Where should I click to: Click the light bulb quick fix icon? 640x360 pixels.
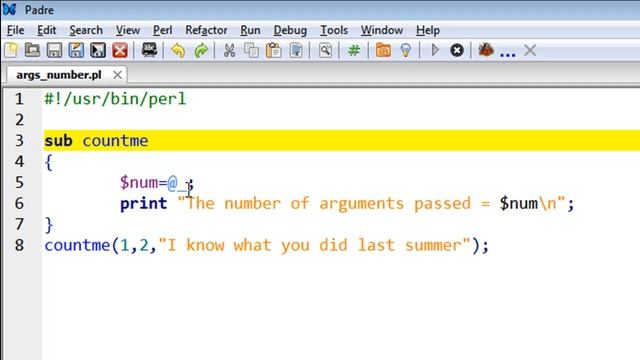[405, 51]
